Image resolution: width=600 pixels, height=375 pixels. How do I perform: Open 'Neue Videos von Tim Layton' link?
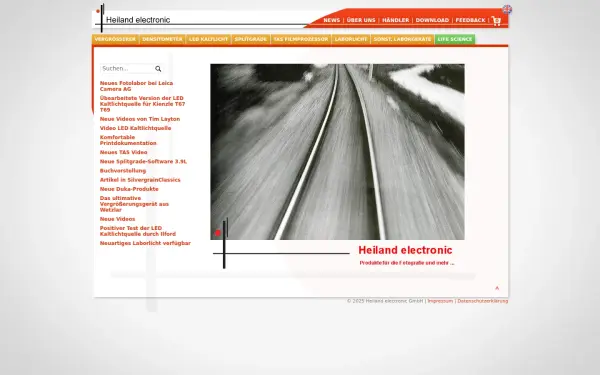(x=140, y=119)
